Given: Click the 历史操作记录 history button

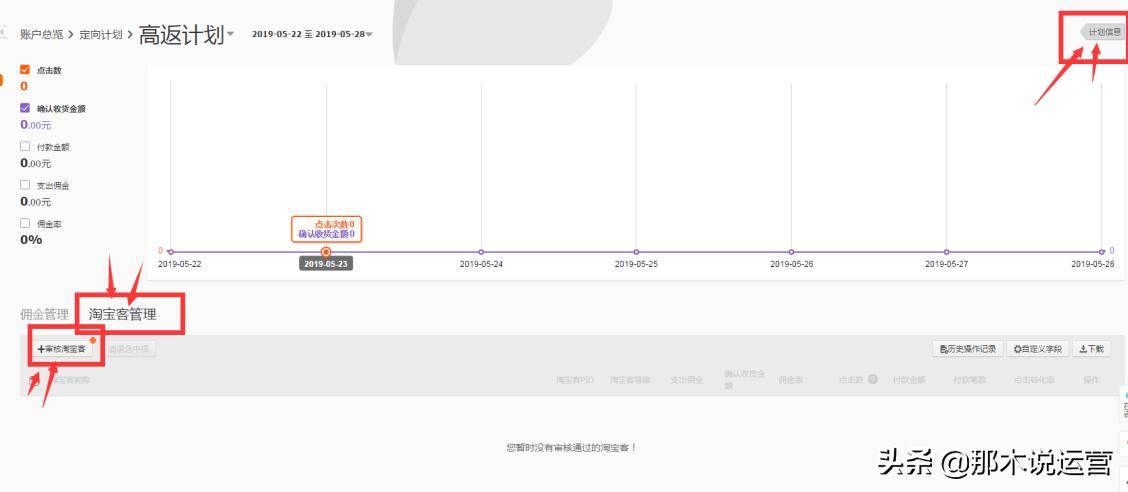Looking at the screenshot, I should coord(968,349).
